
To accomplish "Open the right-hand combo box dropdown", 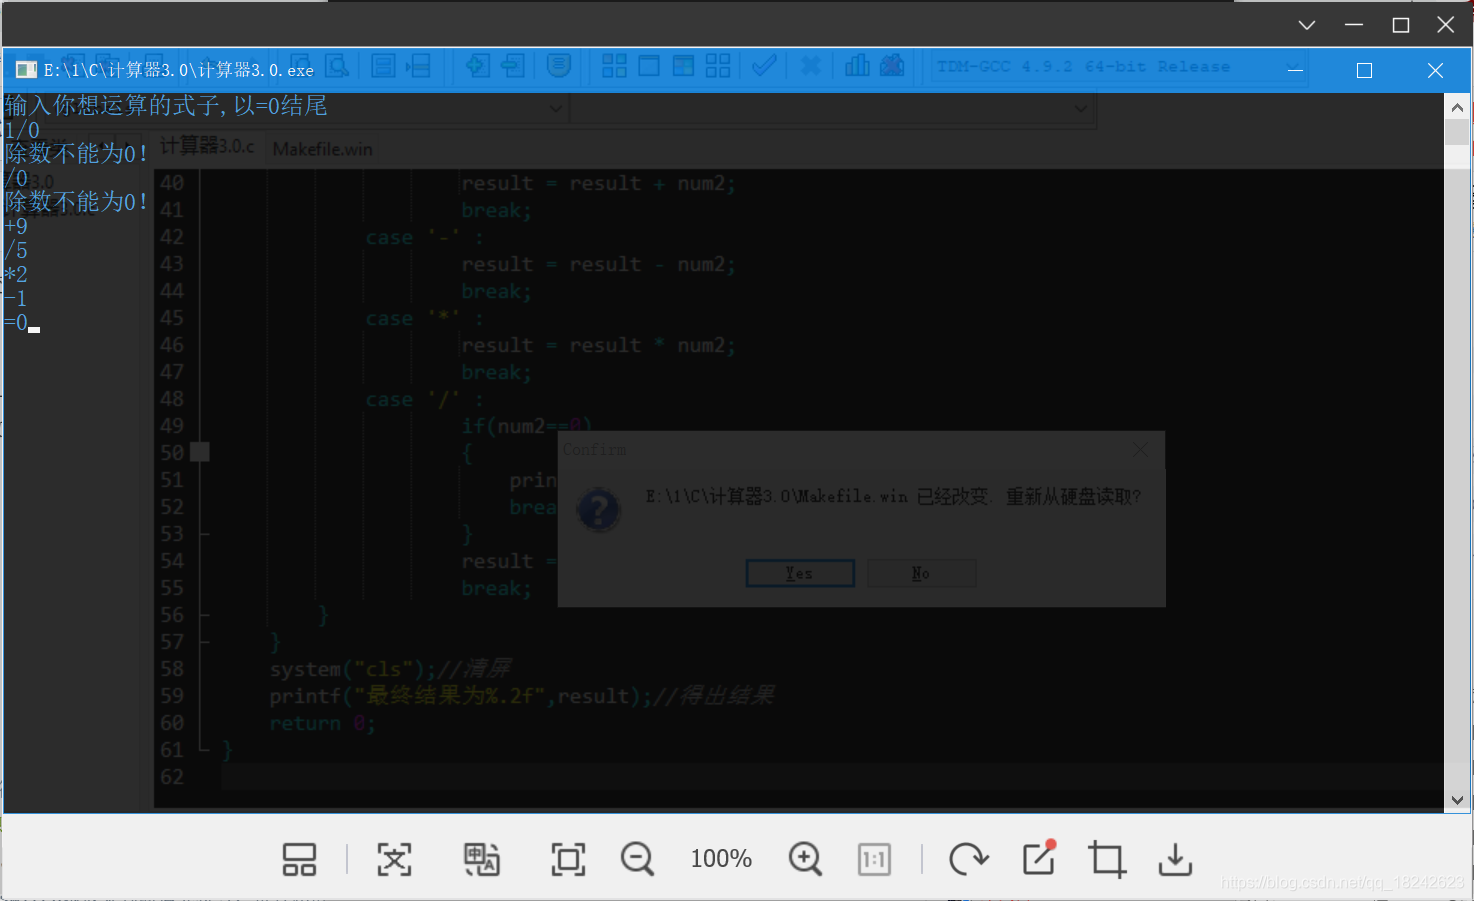I will [x=1080, y=108].
